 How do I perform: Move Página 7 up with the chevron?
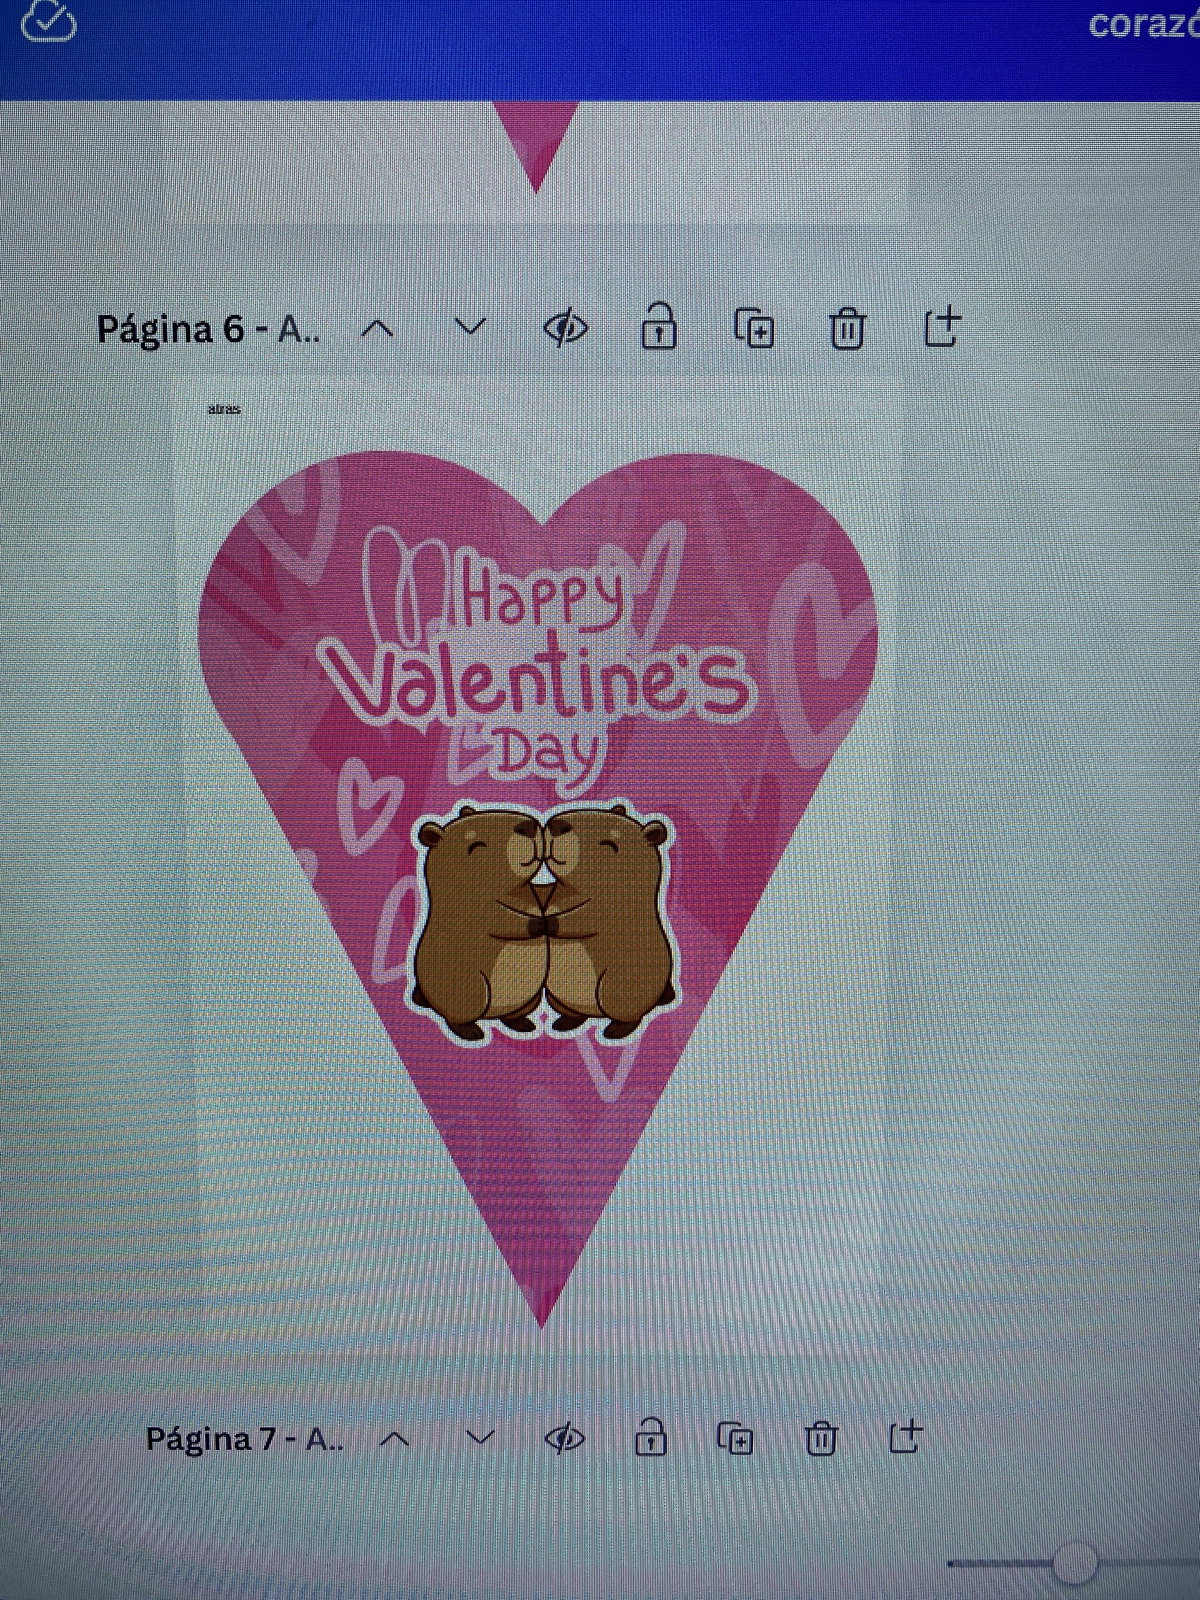click(396, 1440)
